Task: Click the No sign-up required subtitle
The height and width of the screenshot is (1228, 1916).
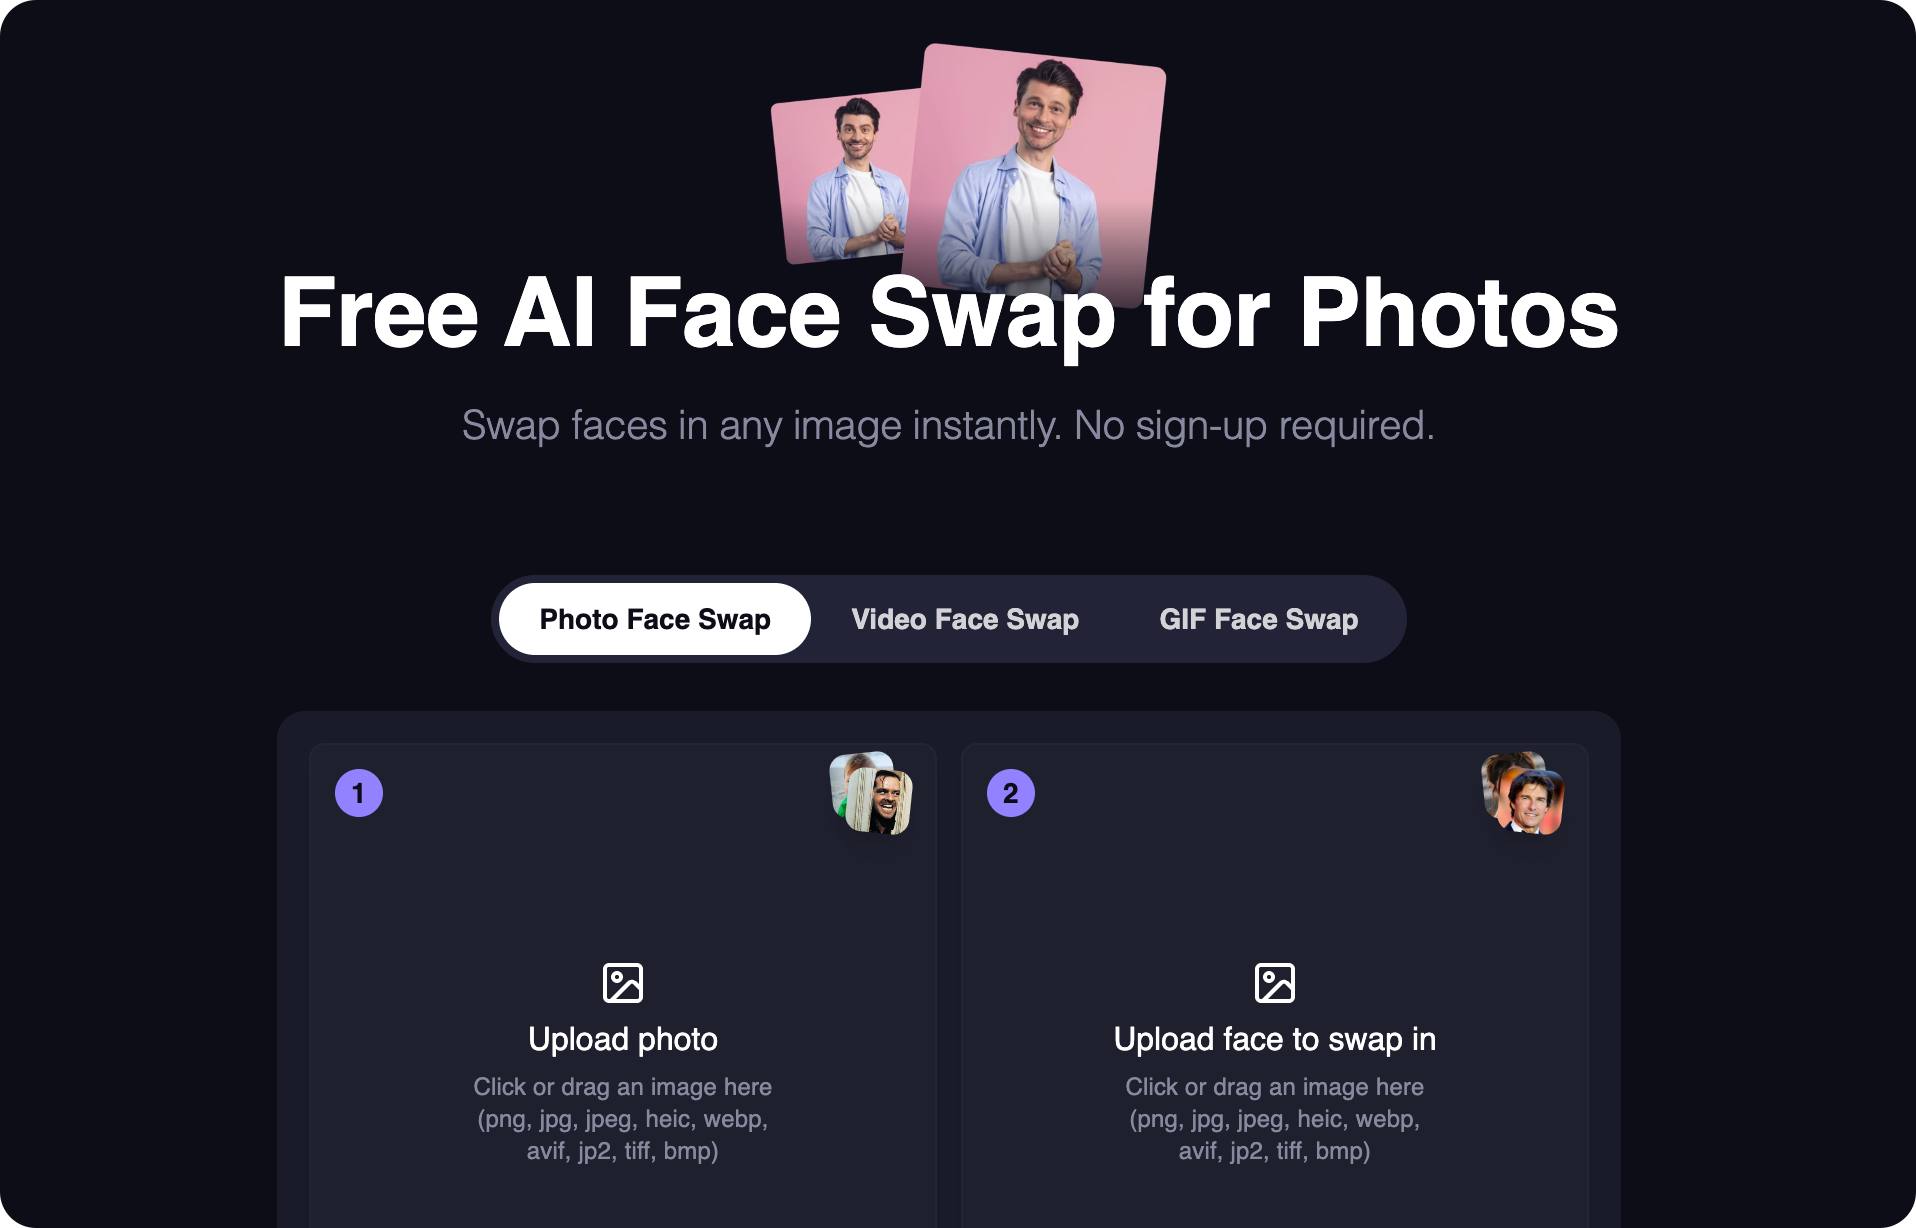Action: (948, 425)
